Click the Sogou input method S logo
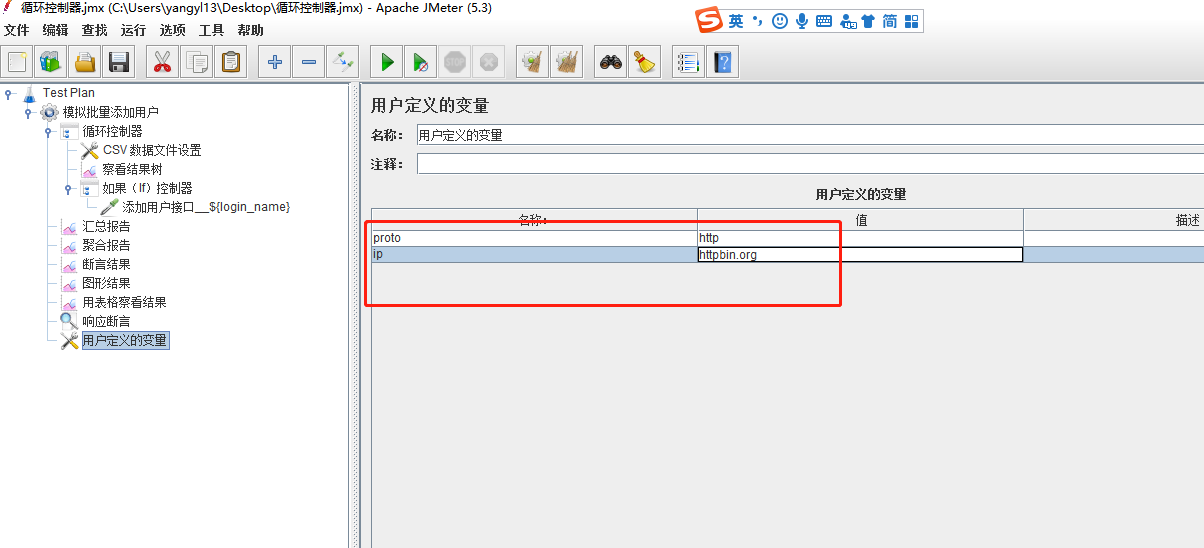Screen dimensions: 1204x548 pos(709,21)
